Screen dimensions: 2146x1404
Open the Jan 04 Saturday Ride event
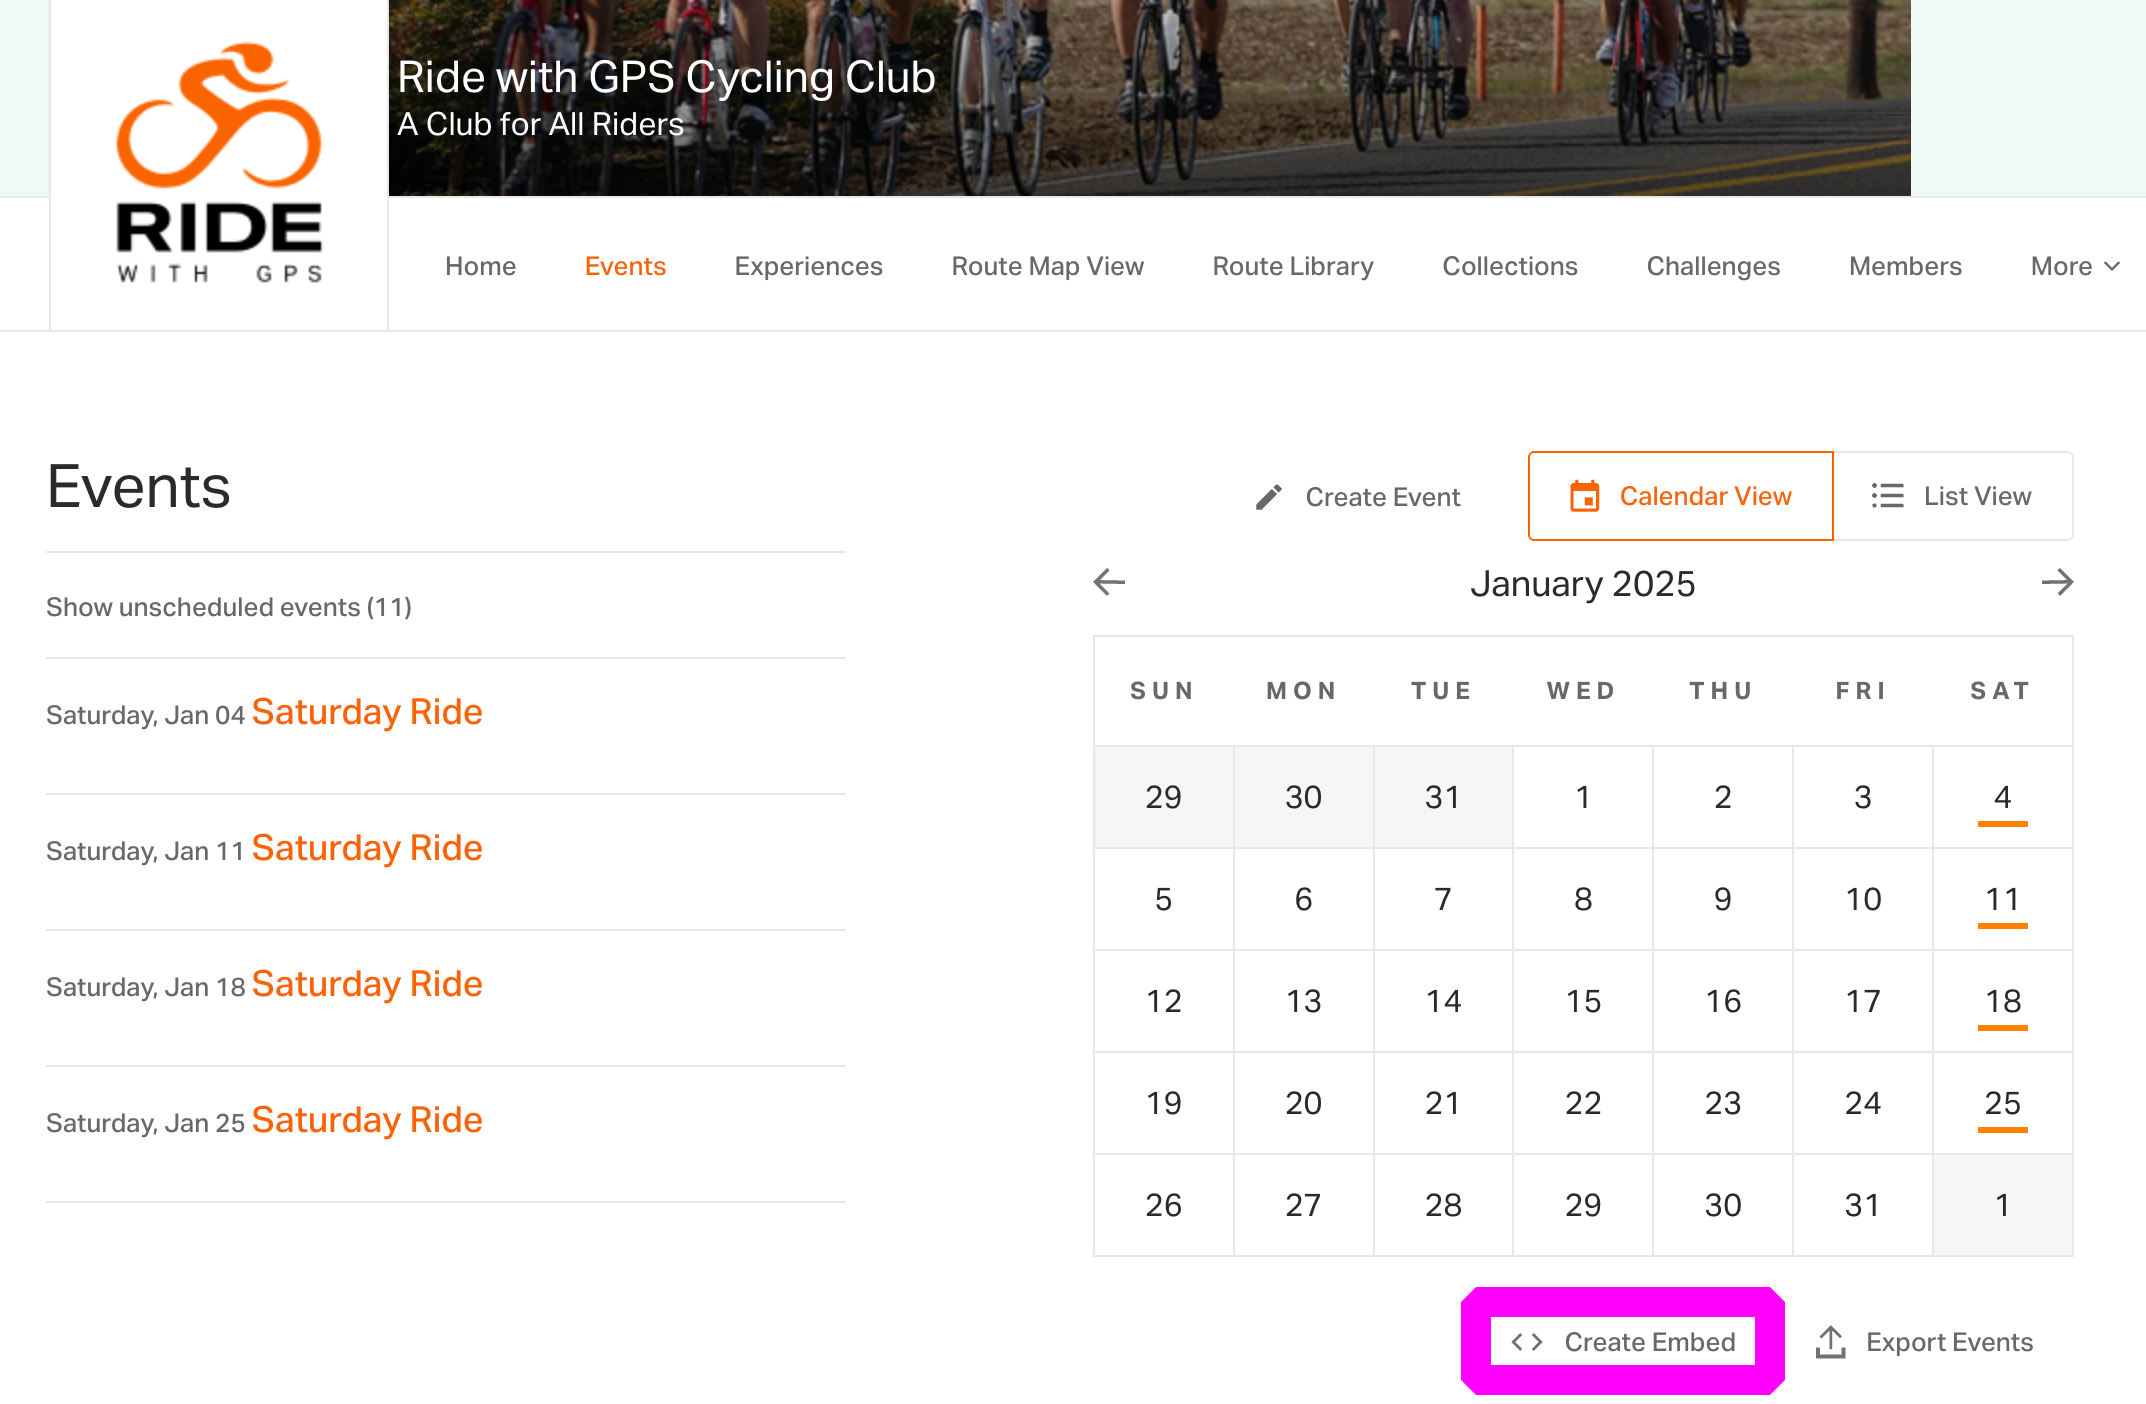366,712
